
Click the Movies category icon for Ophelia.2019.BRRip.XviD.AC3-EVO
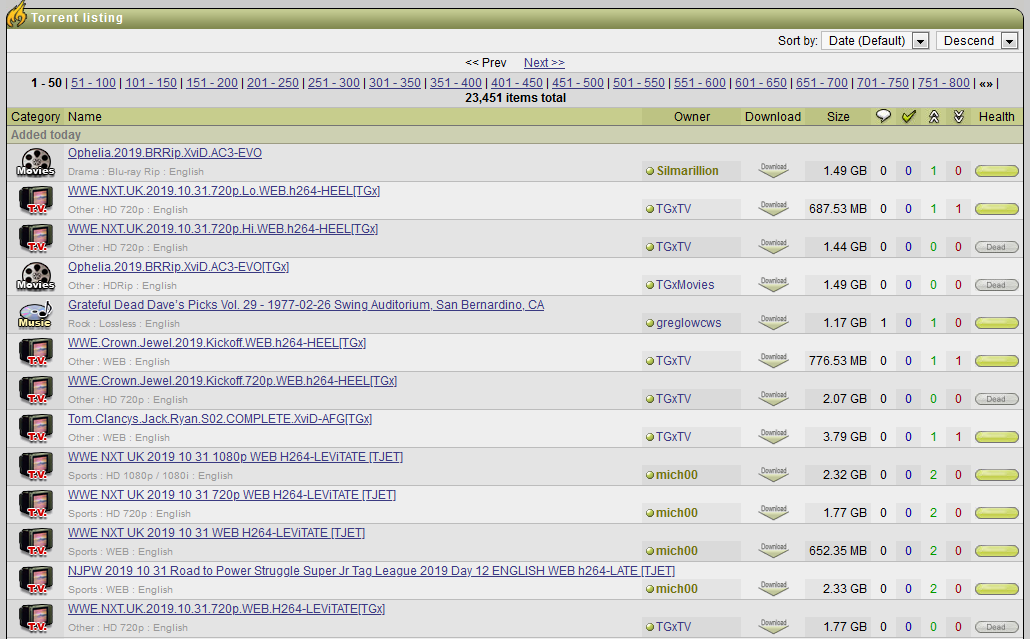pos(35,162)
